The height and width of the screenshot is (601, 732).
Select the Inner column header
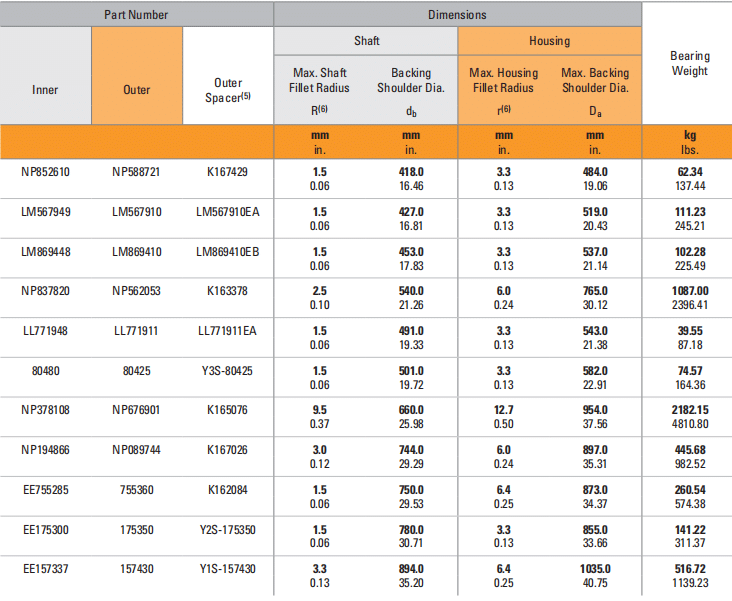coord(45,89)
